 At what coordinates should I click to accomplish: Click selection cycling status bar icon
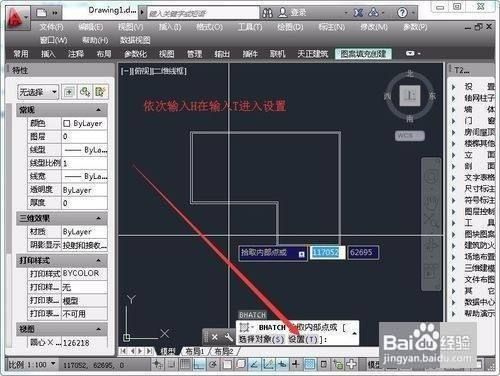click(x=338, y=364)
